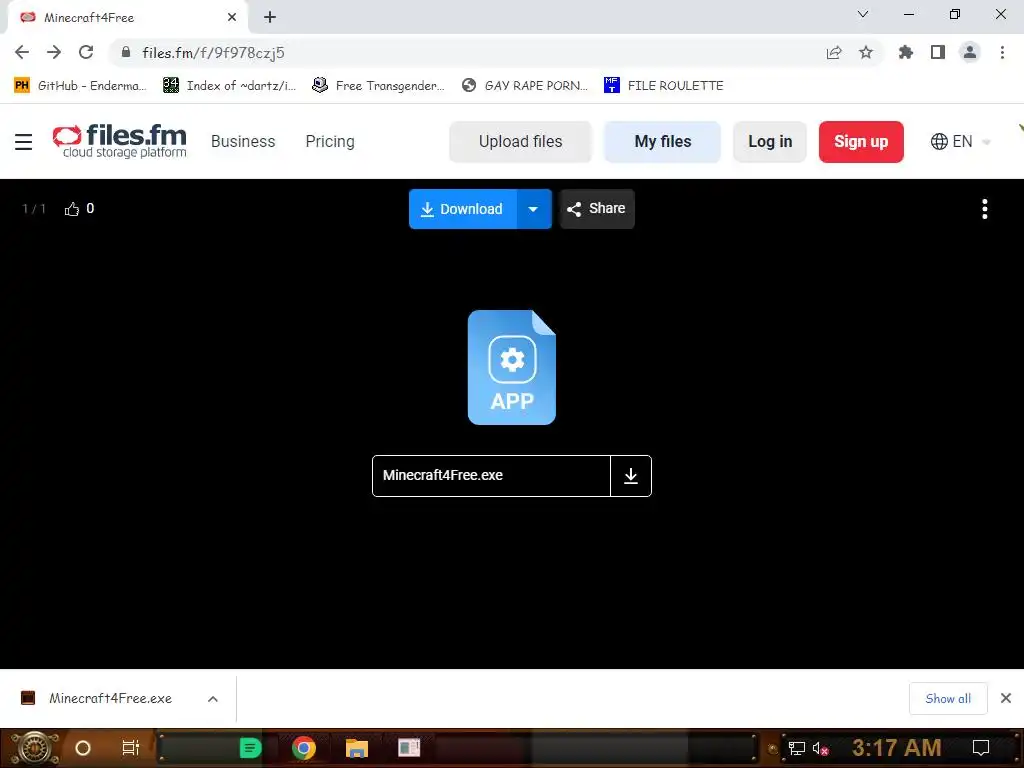Open the Business menu item

click(243, 142)
